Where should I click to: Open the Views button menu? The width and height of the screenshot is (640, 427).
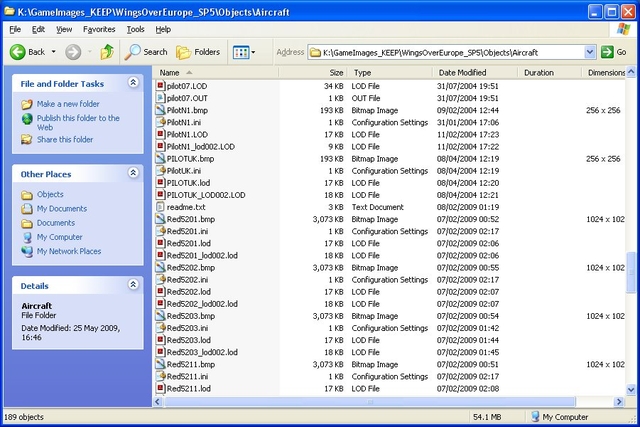coord(244,52)
